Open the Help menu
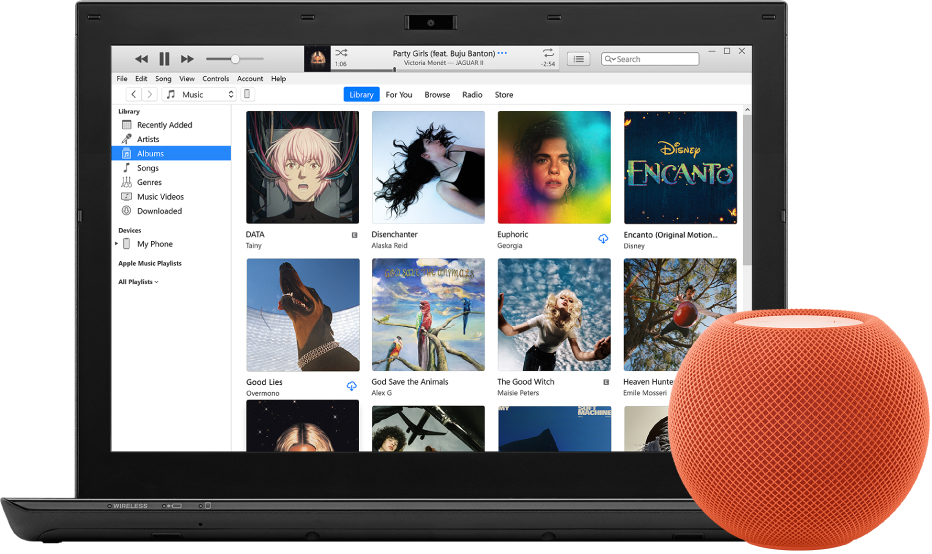Screen dimensions: 932x554 (x=279, y=78)
